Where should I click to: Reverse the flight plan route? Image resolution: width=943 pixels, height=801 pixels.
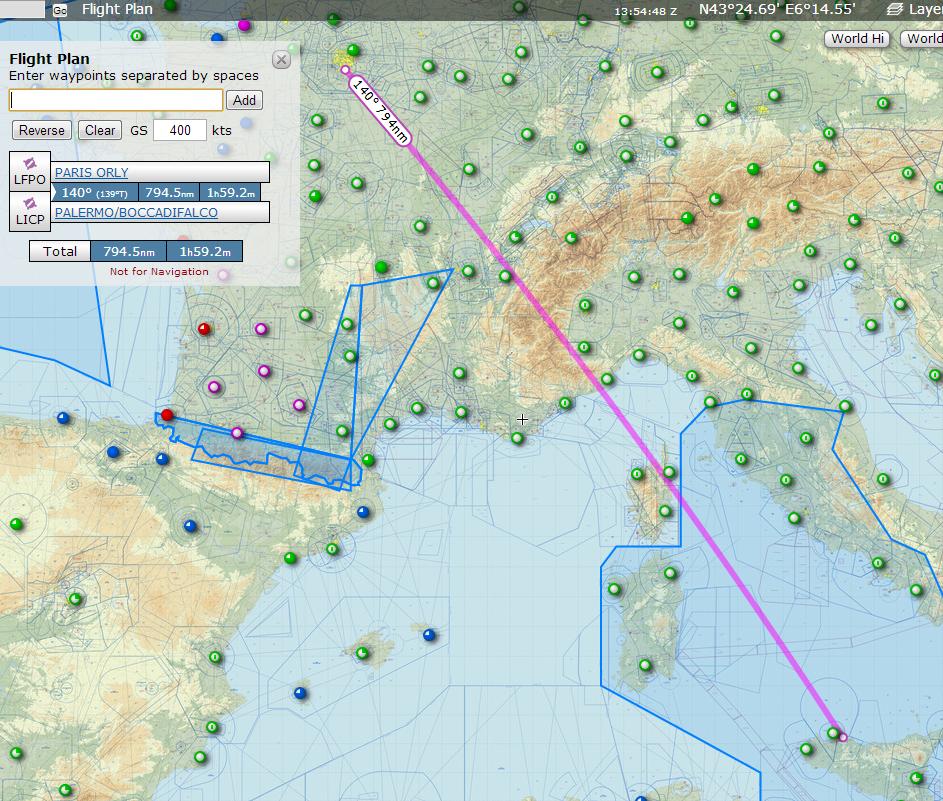(40, 130)
